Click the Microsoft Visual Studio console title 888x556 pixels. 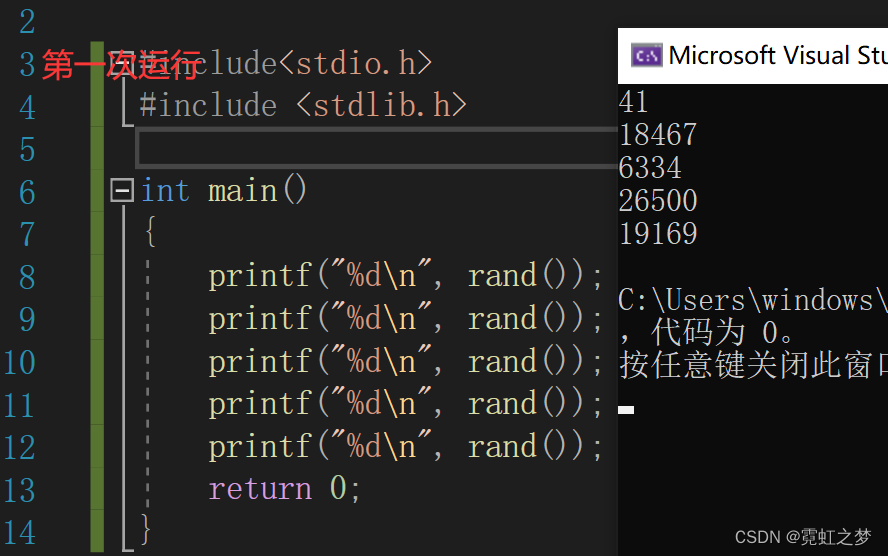point(778,55)
